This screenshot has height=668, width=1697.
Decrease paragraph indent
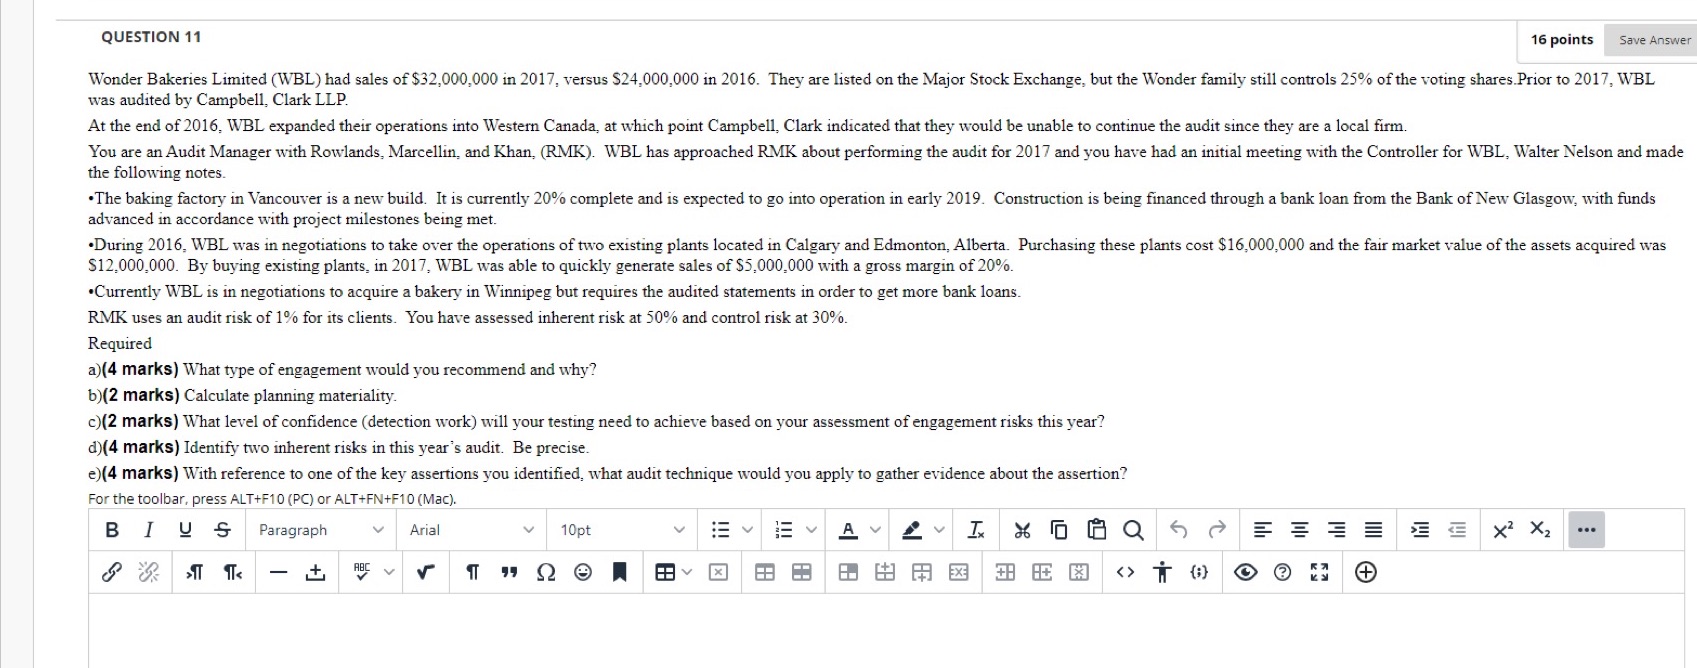tap(1457, 530)
